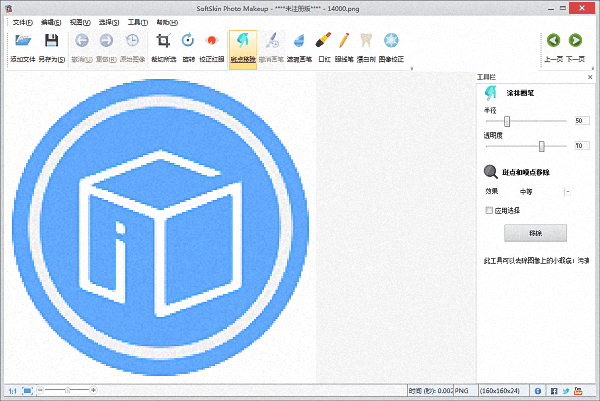Open the 工具 menu

138,22
